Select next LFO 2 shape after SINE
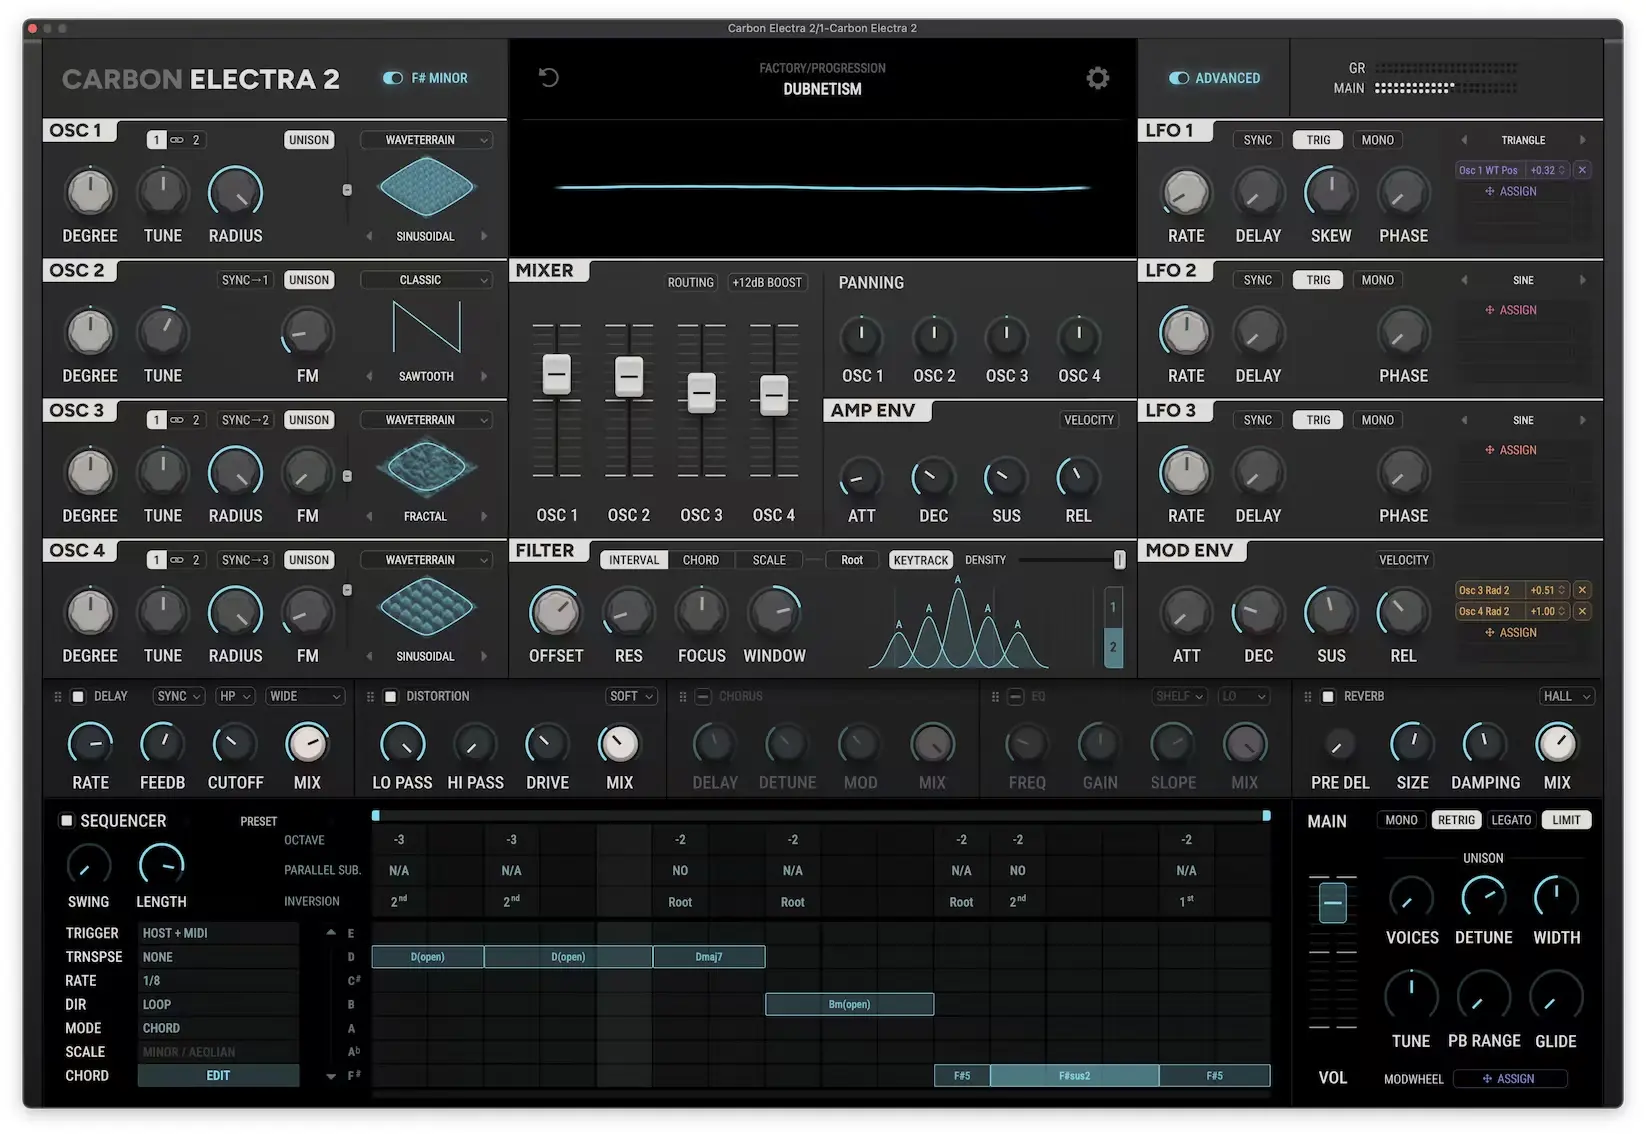 coord(1582,280)
